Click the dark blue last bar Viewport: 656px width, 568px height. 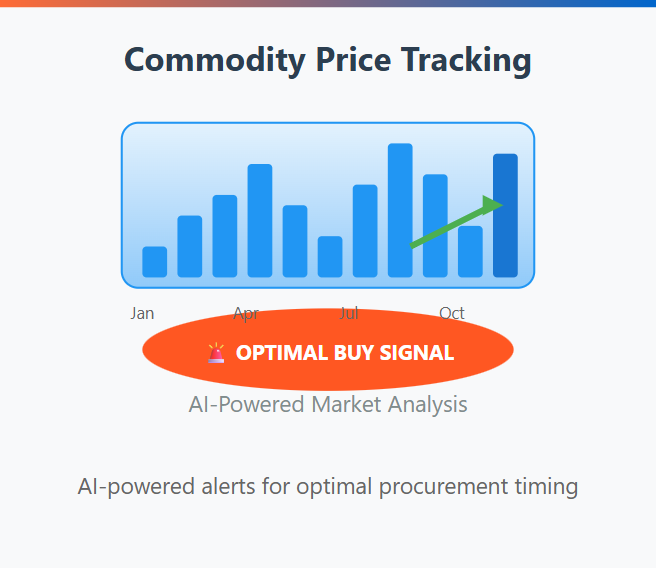[x=505, y=215]
